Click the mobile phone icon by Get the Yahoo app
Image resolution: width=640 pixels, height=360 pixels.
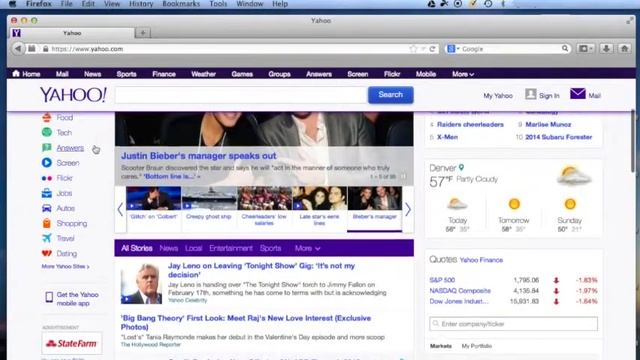(x=49, y=297)
